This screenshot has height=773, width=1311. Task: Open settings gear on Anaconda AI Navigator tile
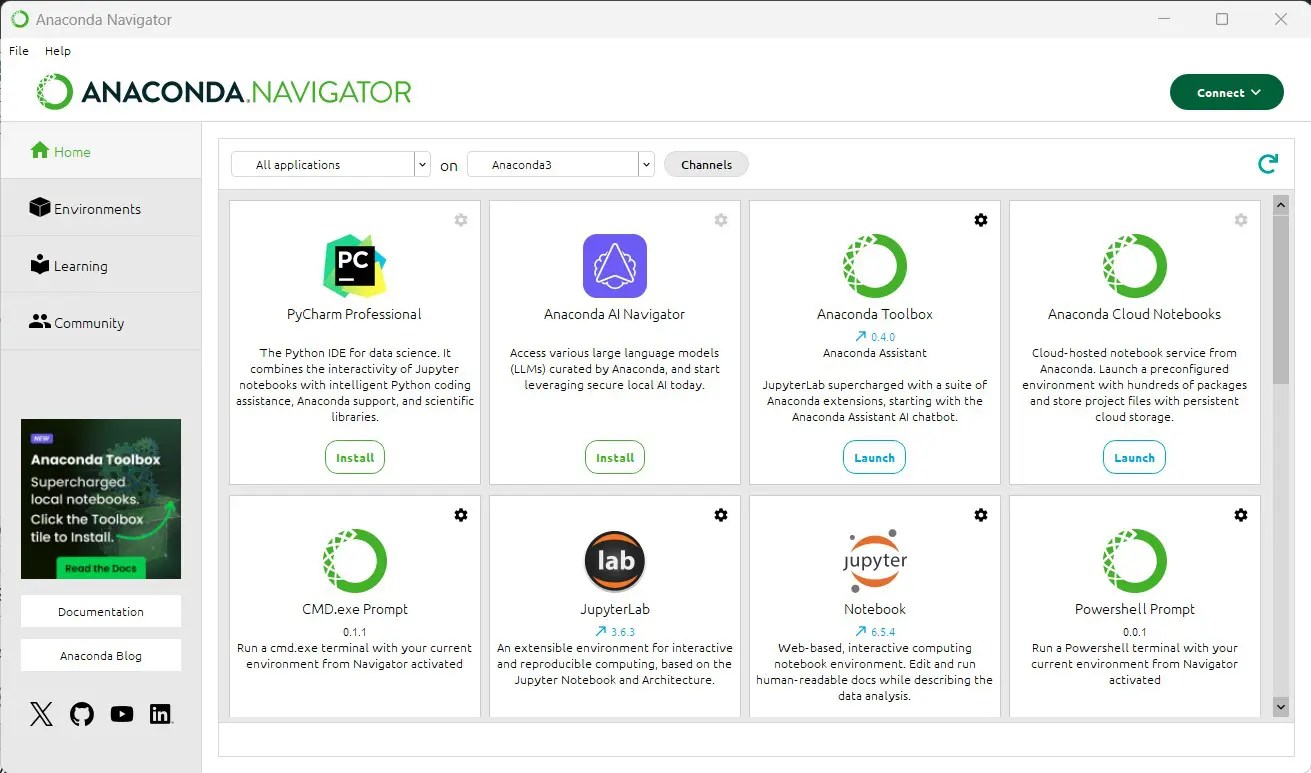[x=721, y=220]
